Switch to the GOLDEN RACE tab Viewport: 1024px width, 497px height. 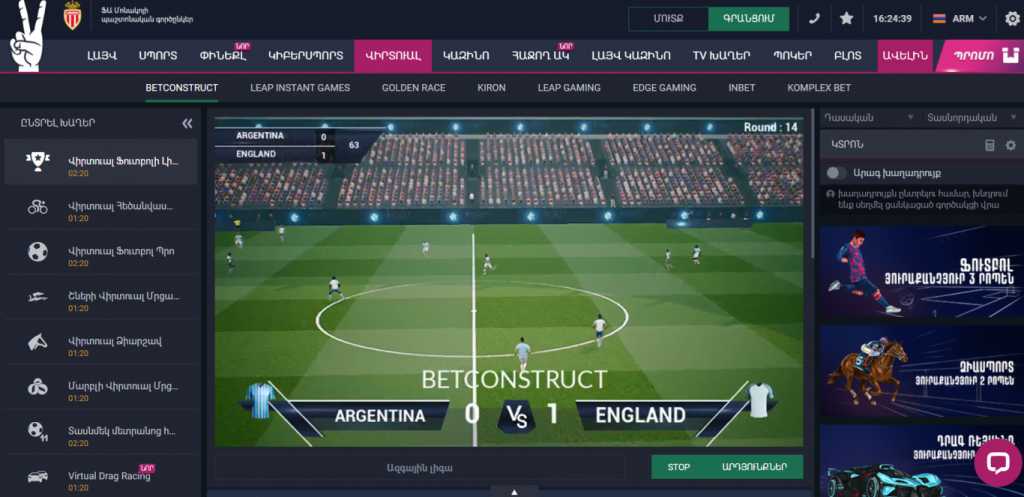413,88
